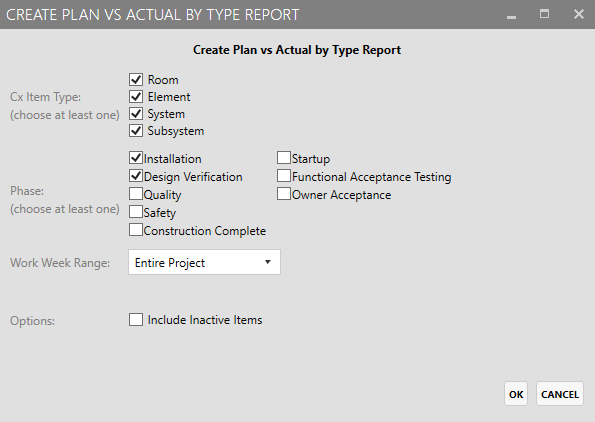This screenshot has height=422, width=595.
Task: Enable Include Inactive Items option
Action: (x=136, y=320)
